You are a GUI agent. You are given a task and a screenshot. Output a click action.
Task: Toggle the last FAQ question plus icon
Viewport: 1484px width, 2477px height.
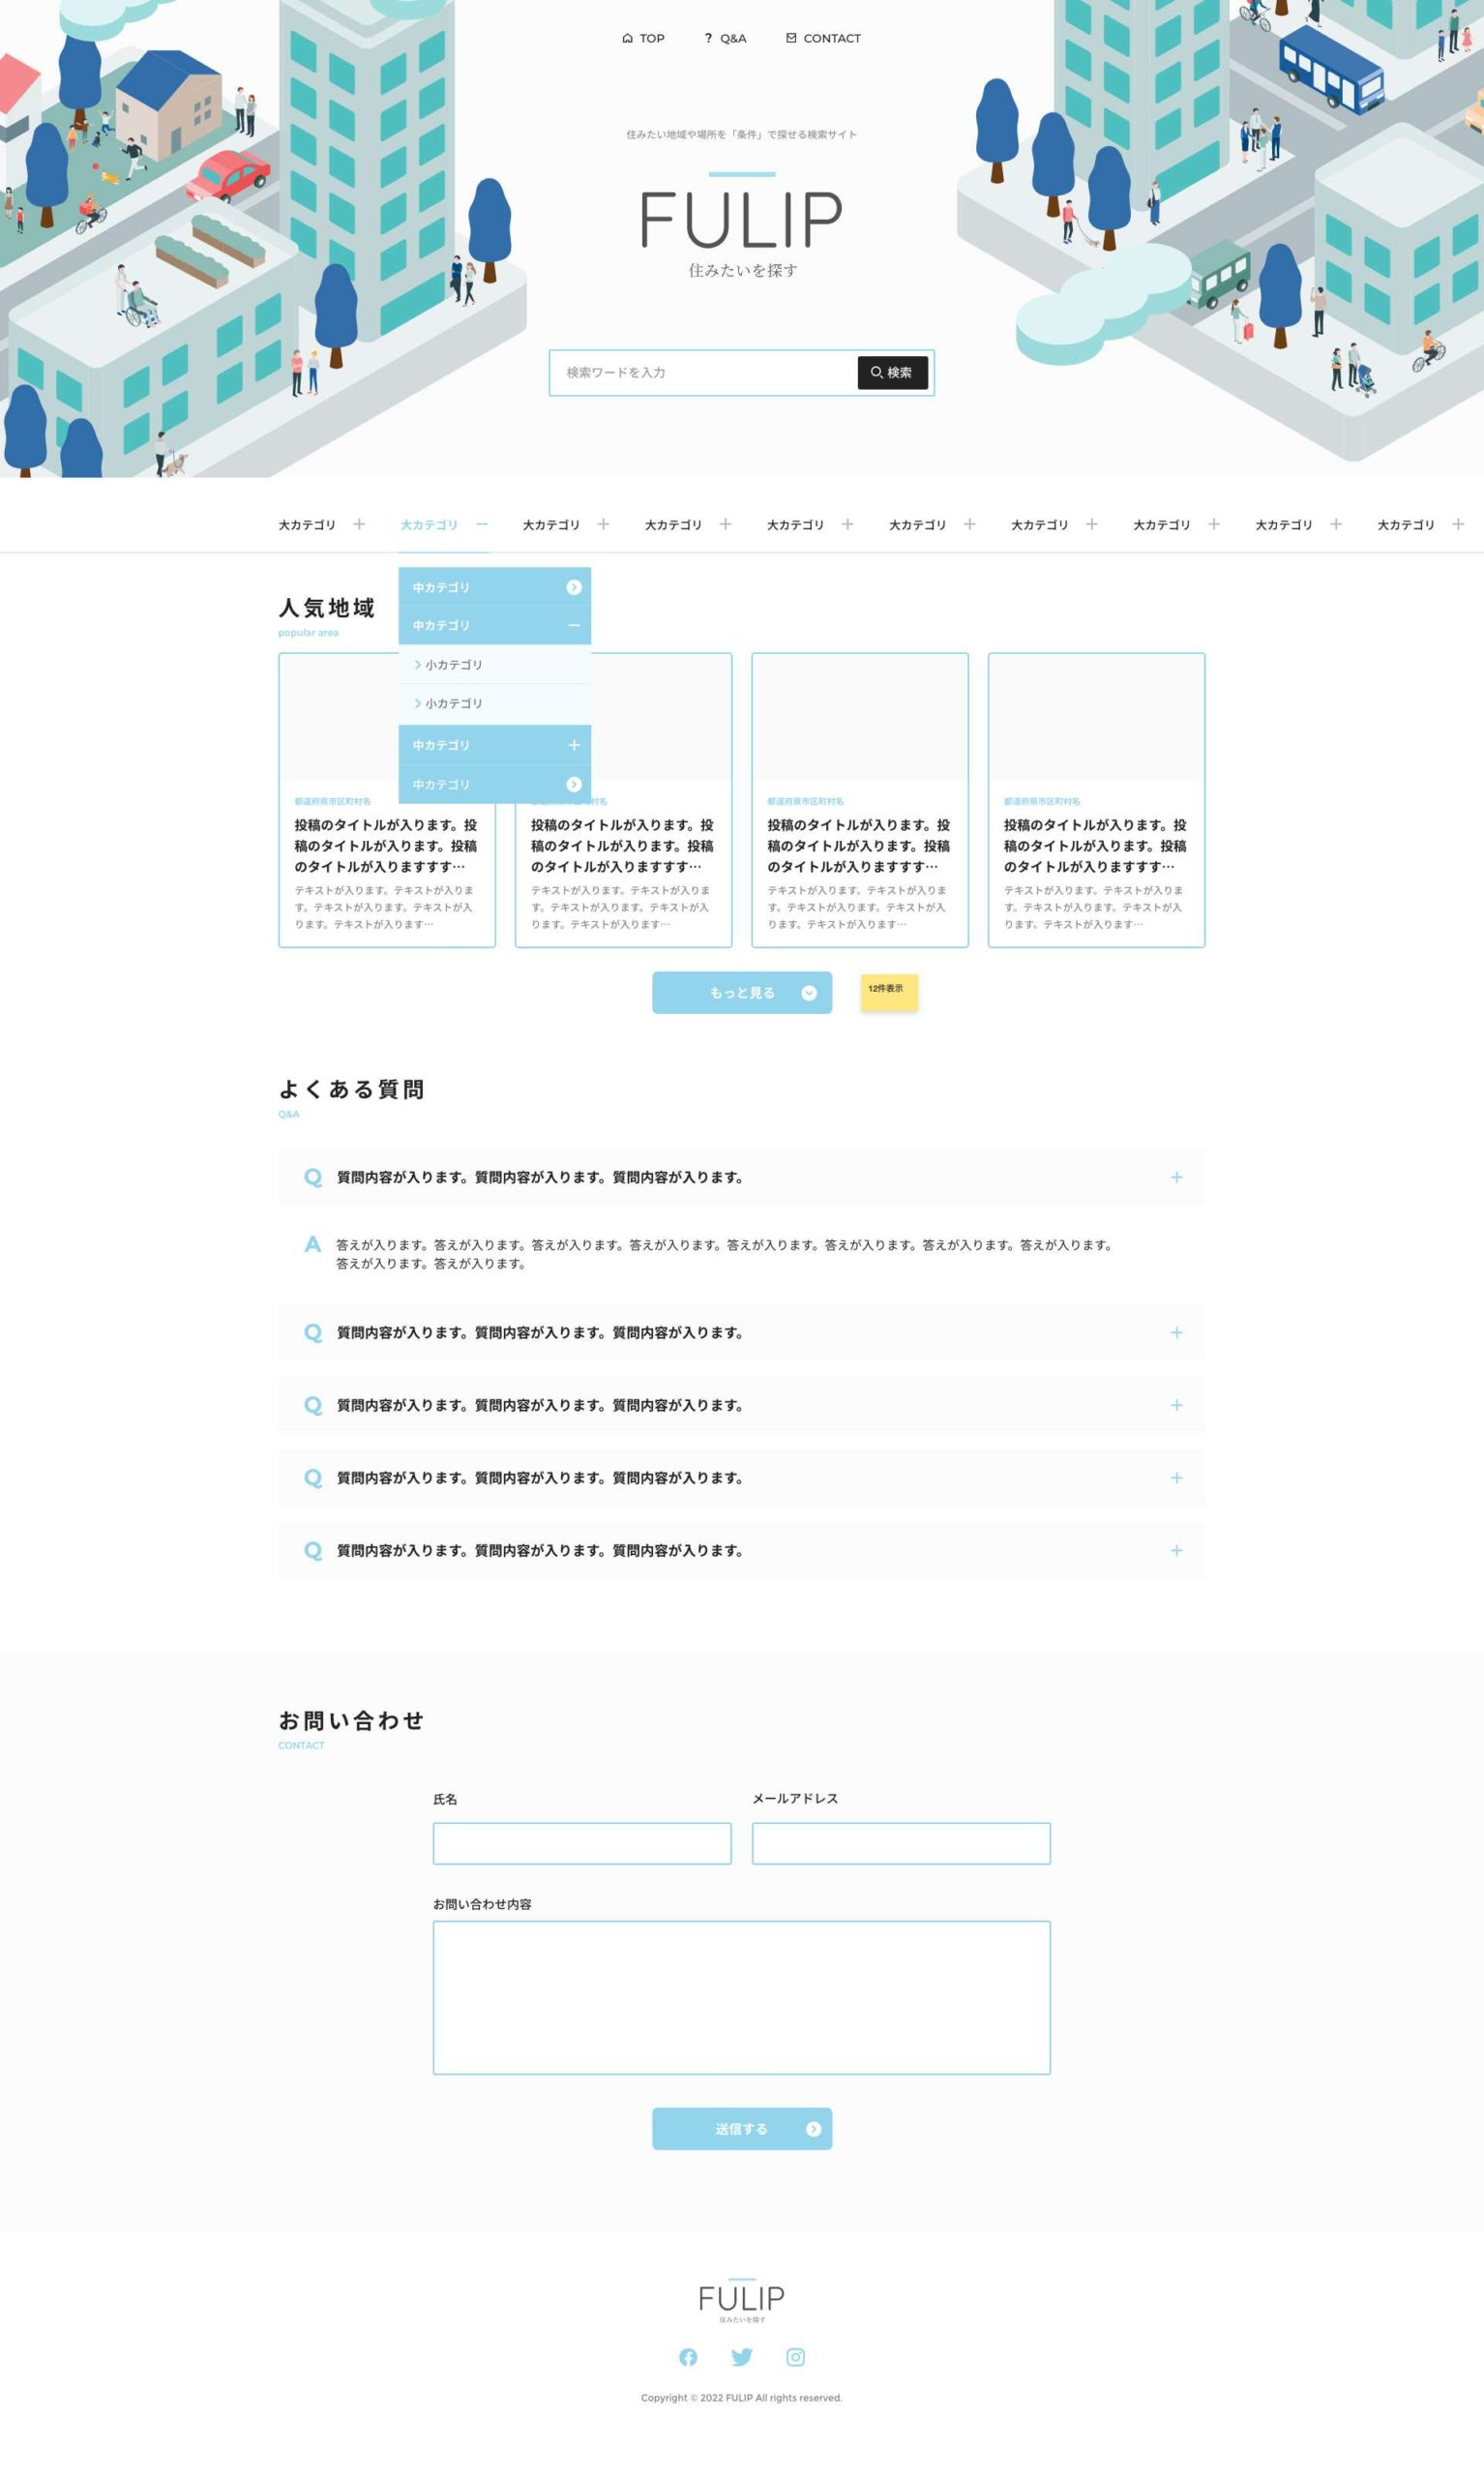[1176, 1551]
